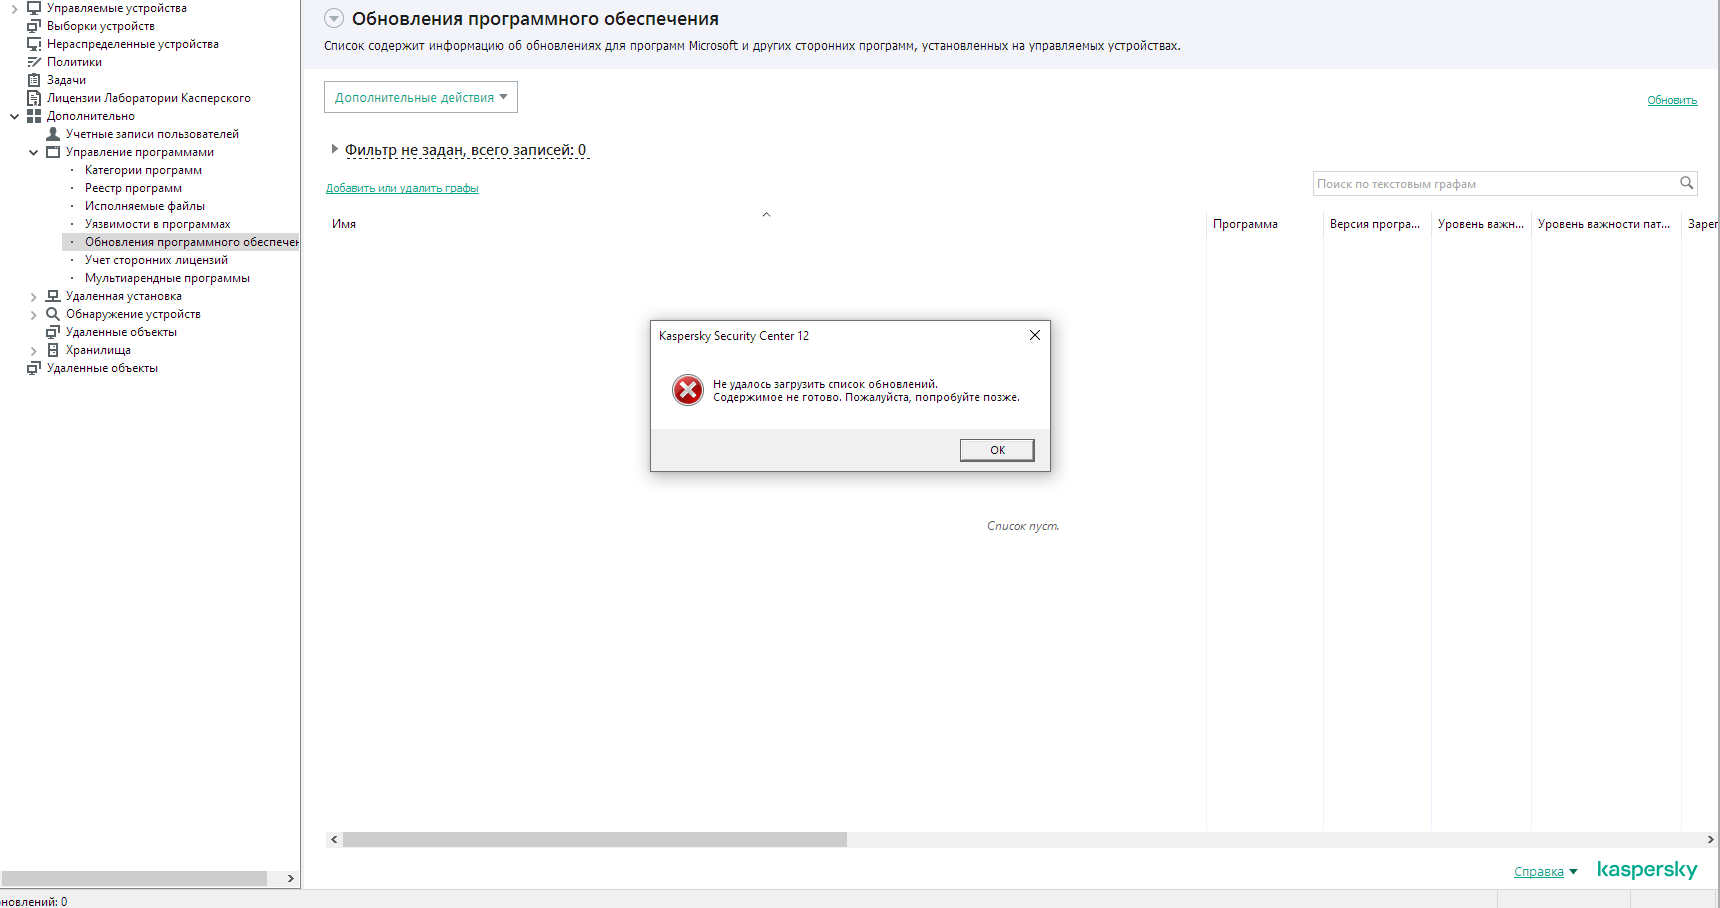Select Категории программ
This screenshot has height=908, width=1720.
click(x=143, y=170)
